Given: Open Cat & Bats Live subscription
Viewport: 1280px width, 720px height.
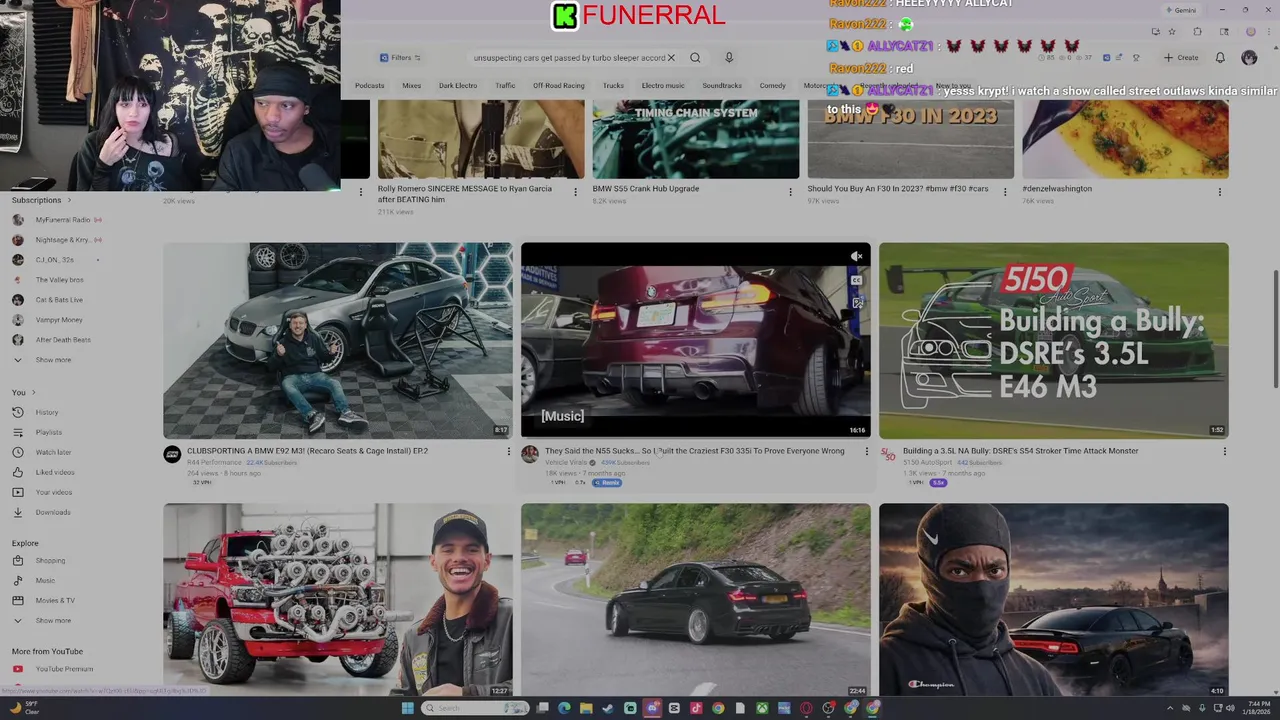Looking at the screenshot, I should (59, 300).
